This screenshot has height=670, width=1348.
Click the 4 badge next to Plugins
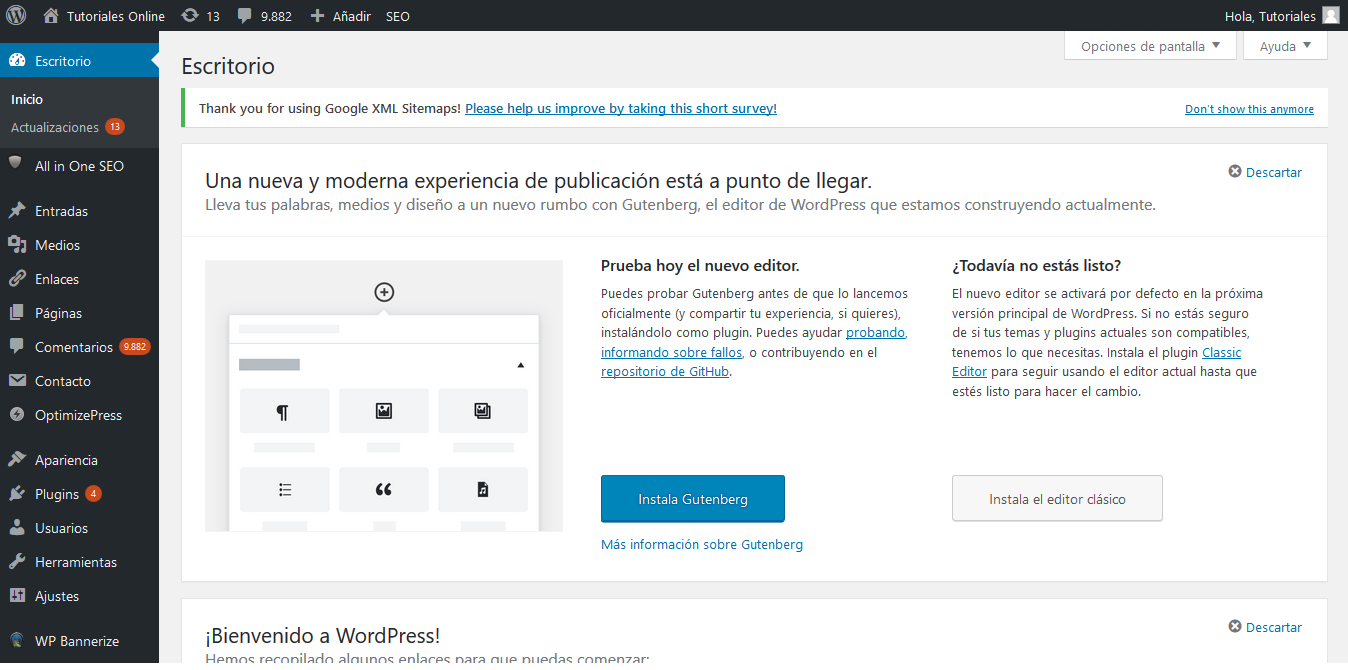point(93,494)
